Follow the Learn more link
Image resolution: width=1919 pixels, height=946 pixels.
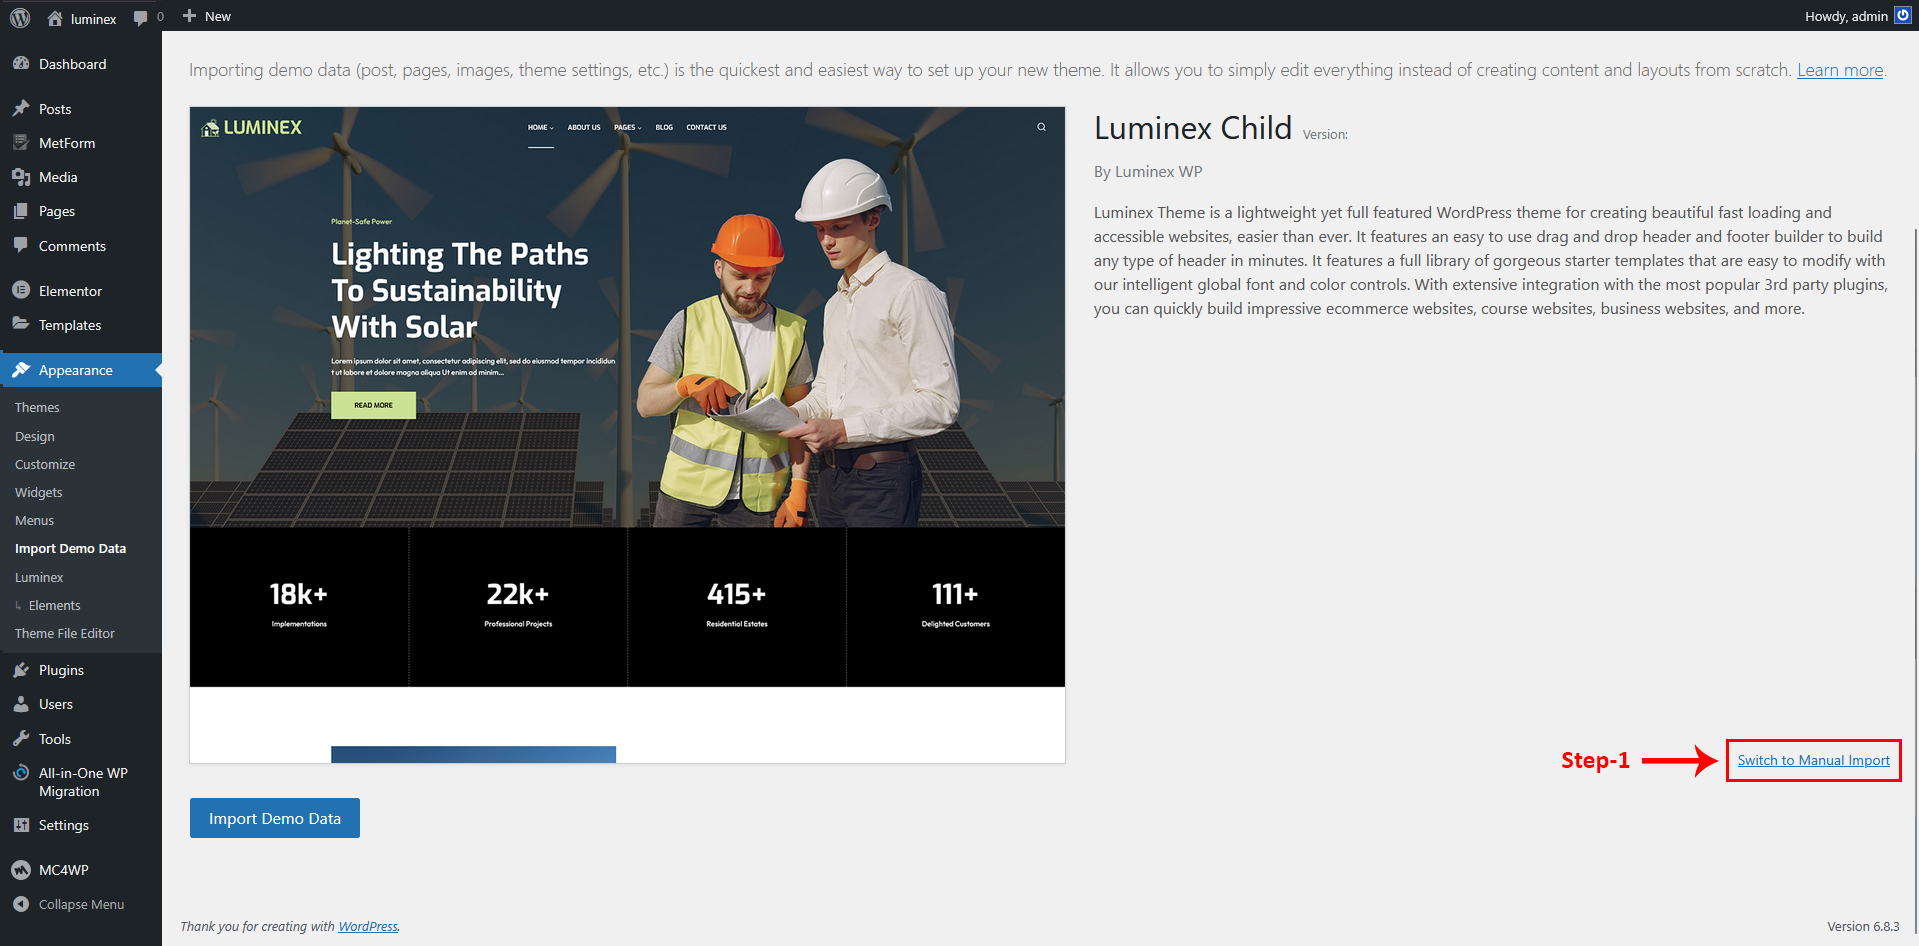(1839, 70)
